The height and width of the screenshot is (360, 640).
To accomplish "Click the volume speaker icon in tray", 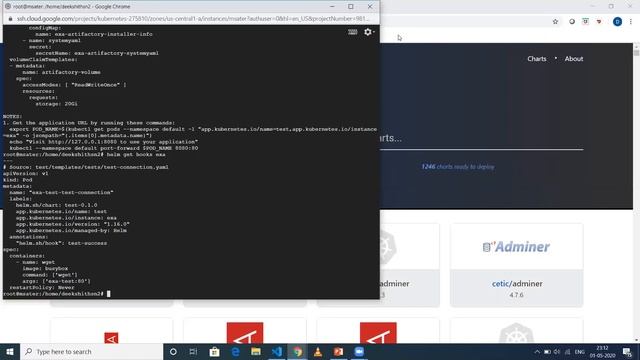I will point(557,351).
